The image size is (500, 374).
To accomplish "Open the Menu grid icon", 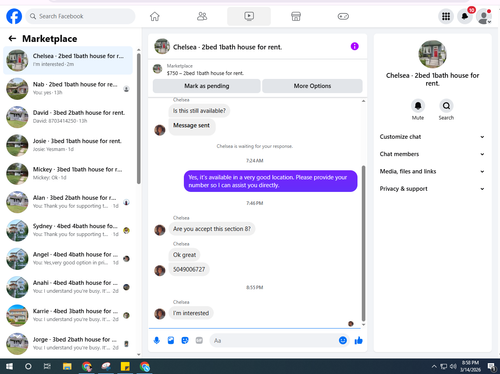I will pyautogui.click(x=446, y=16).
